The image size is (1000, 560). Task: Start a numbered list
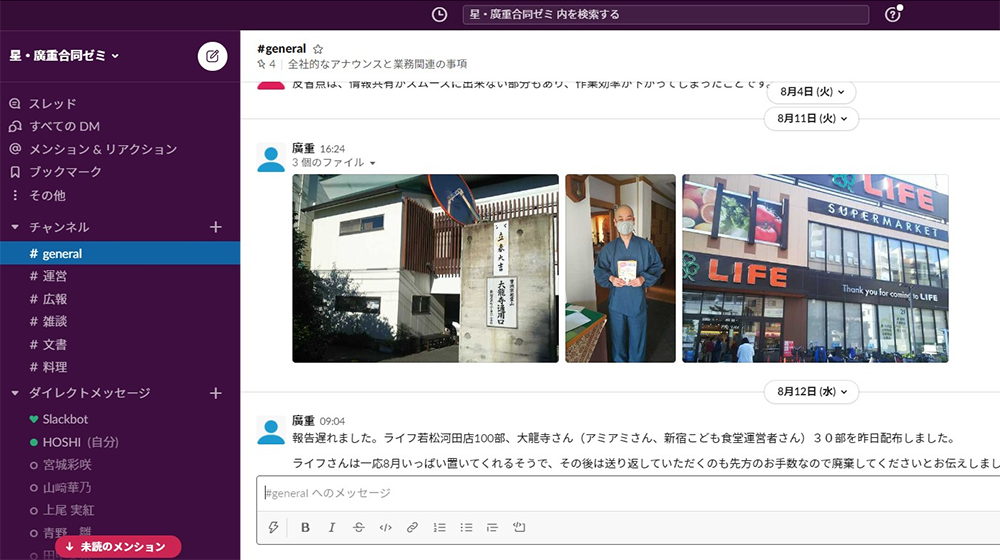(439, 527)
